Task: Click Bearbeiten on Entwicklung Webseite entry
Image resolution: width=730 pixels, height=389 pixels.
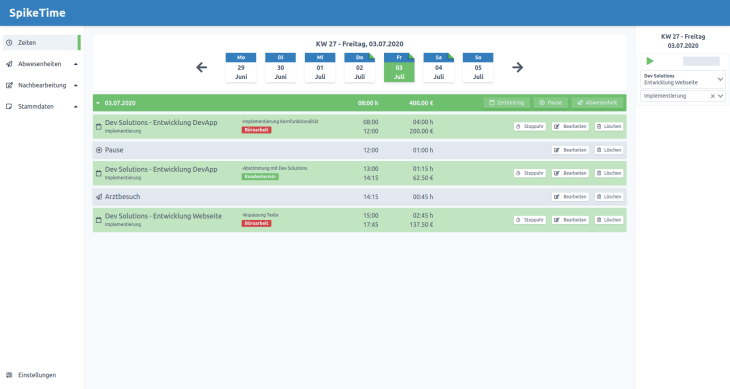Action: (x=570, y=220)
